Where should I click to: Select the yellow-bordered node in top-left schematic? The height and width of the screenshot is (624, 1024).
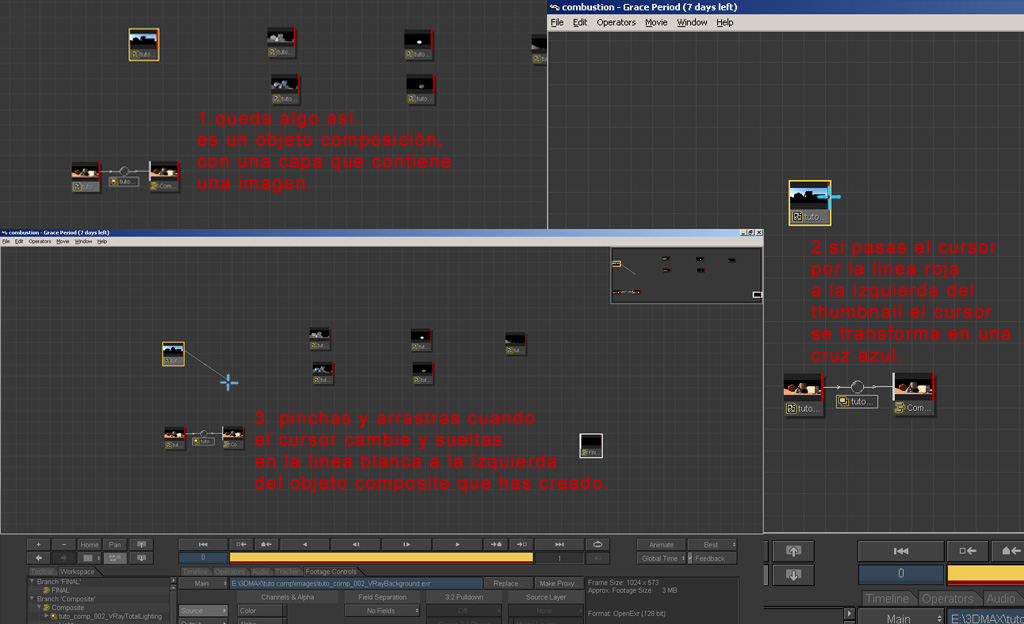[x=144, y=44]
